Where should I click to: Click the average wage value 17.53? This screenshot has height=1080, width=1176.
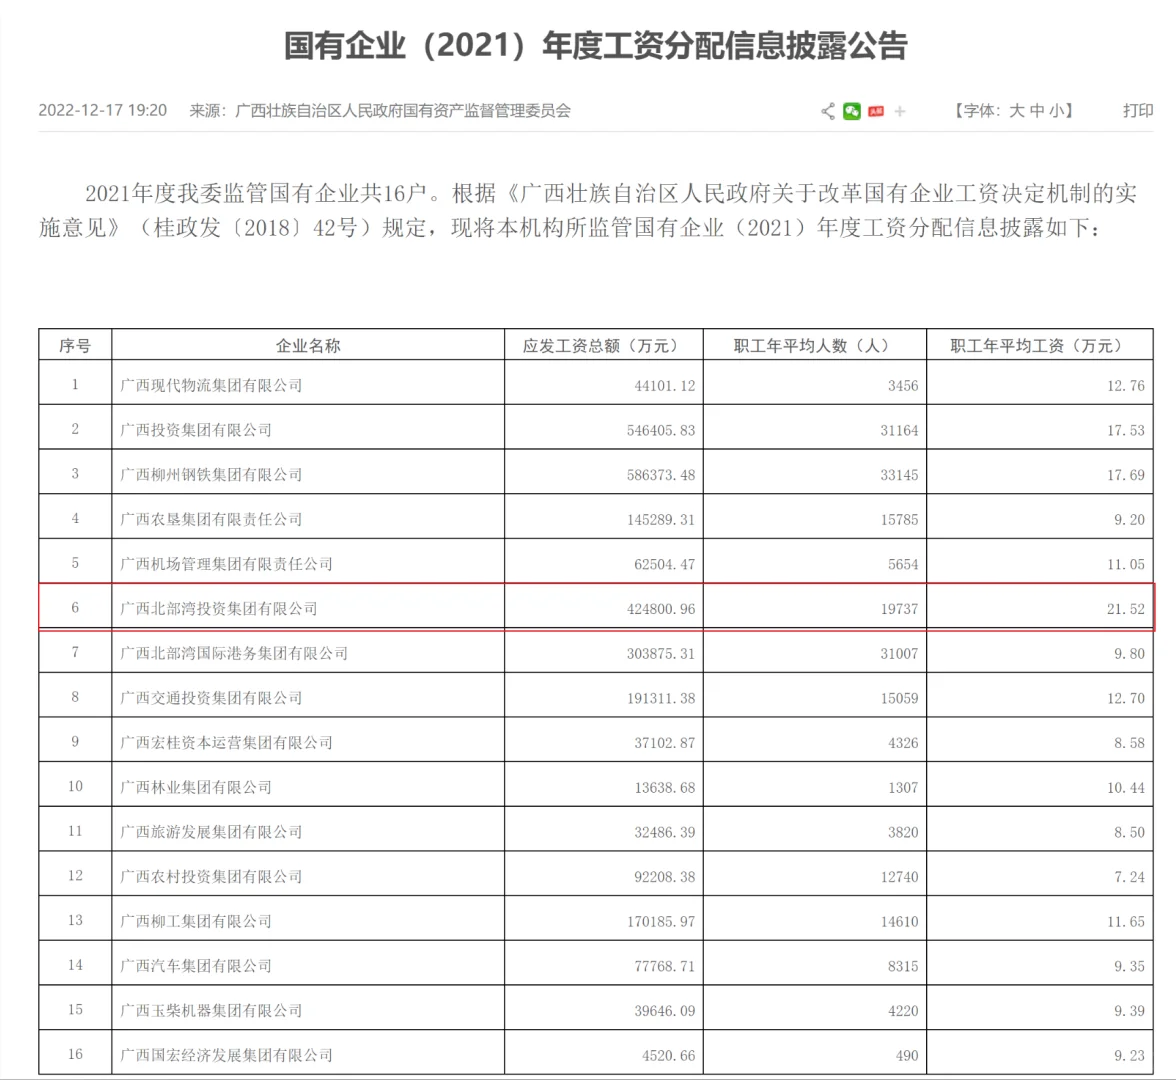pos(1126,430)
